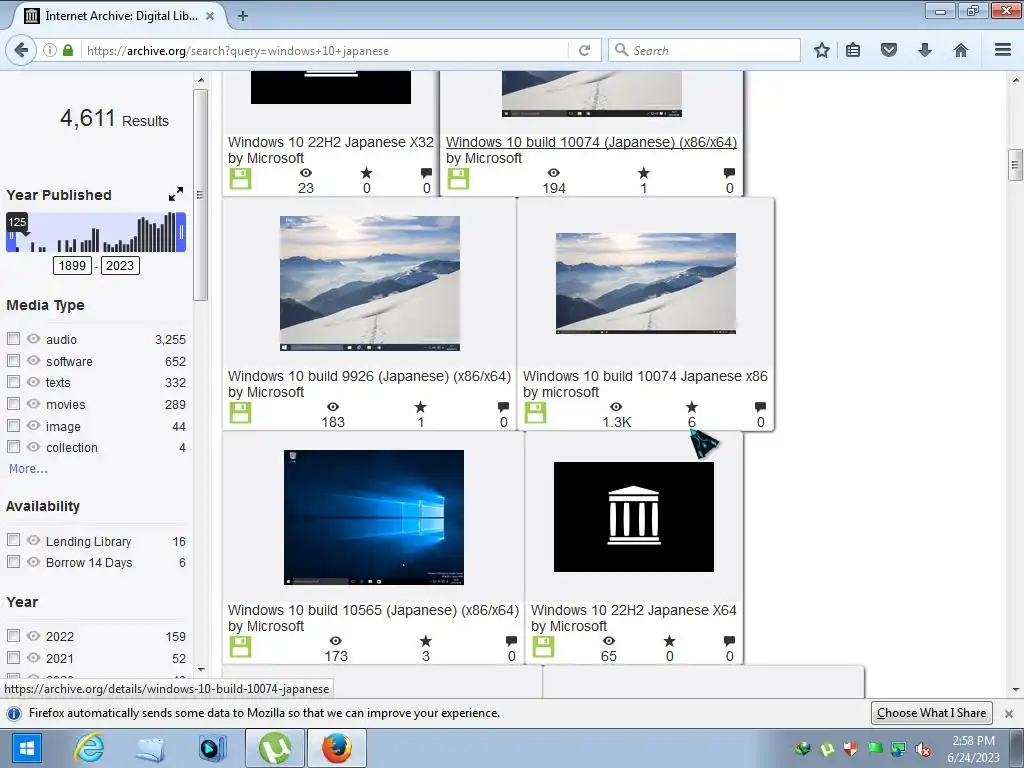Open the Firefox hamburger menu
Screen dimensions: 1024x768
(1003, 50)
